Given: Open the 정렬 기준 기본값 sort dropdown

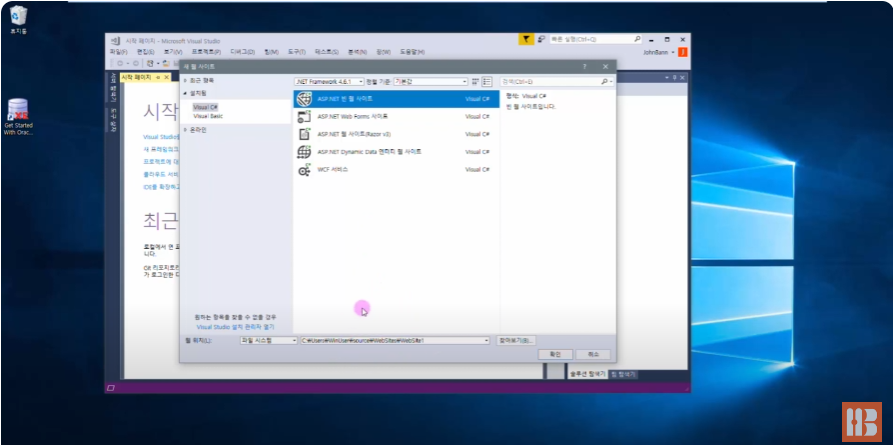Looking at the screenshot, I should 431,82.
